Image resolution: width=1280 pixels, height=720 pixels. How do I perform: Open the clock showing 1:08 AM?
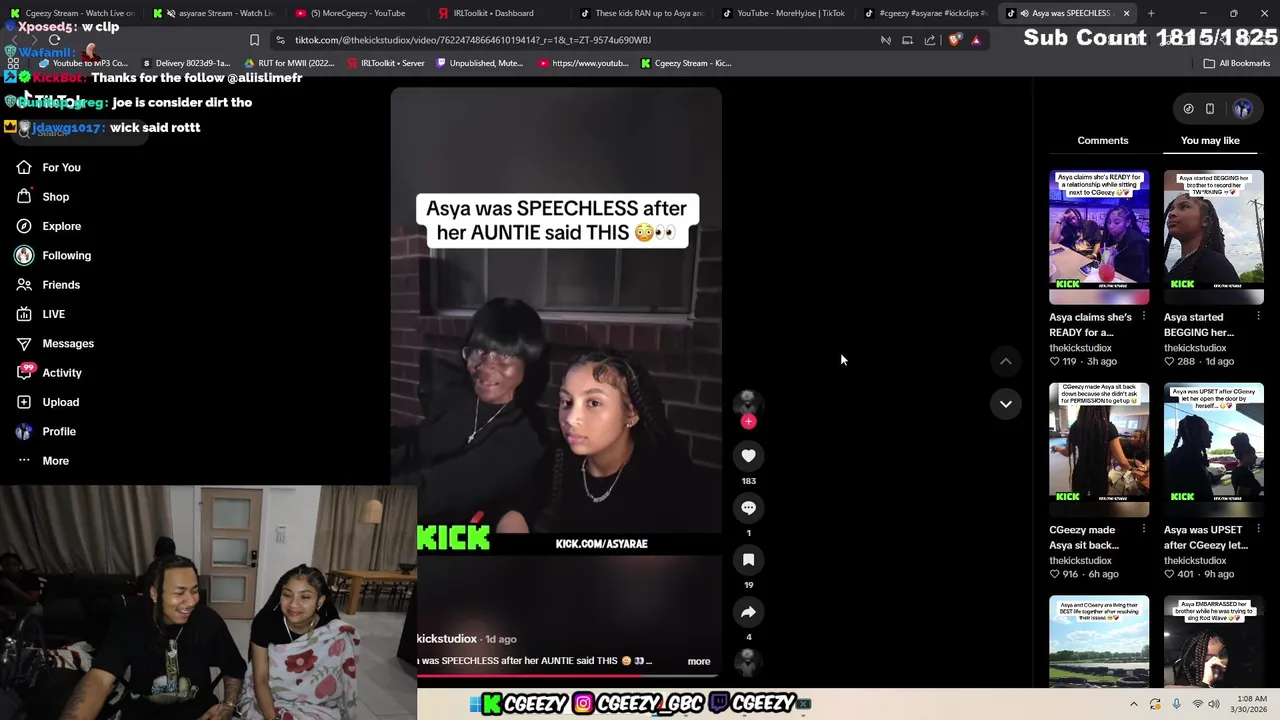[1251, 704]
